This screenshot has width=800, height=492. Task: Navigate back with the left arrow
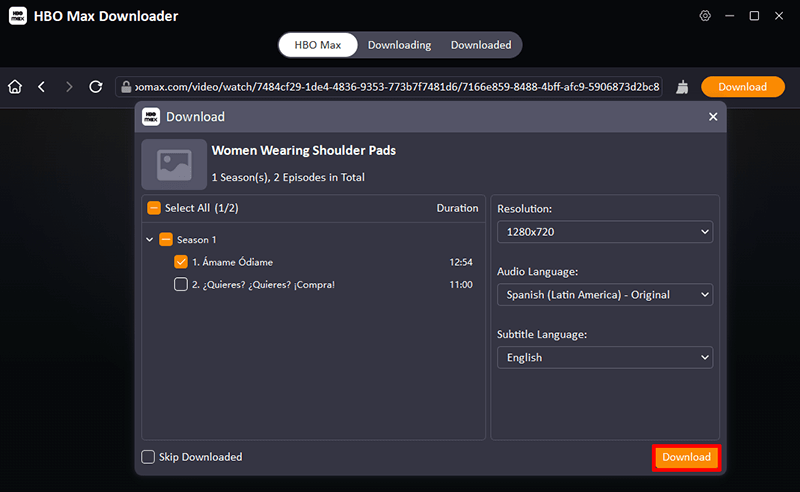42,87
